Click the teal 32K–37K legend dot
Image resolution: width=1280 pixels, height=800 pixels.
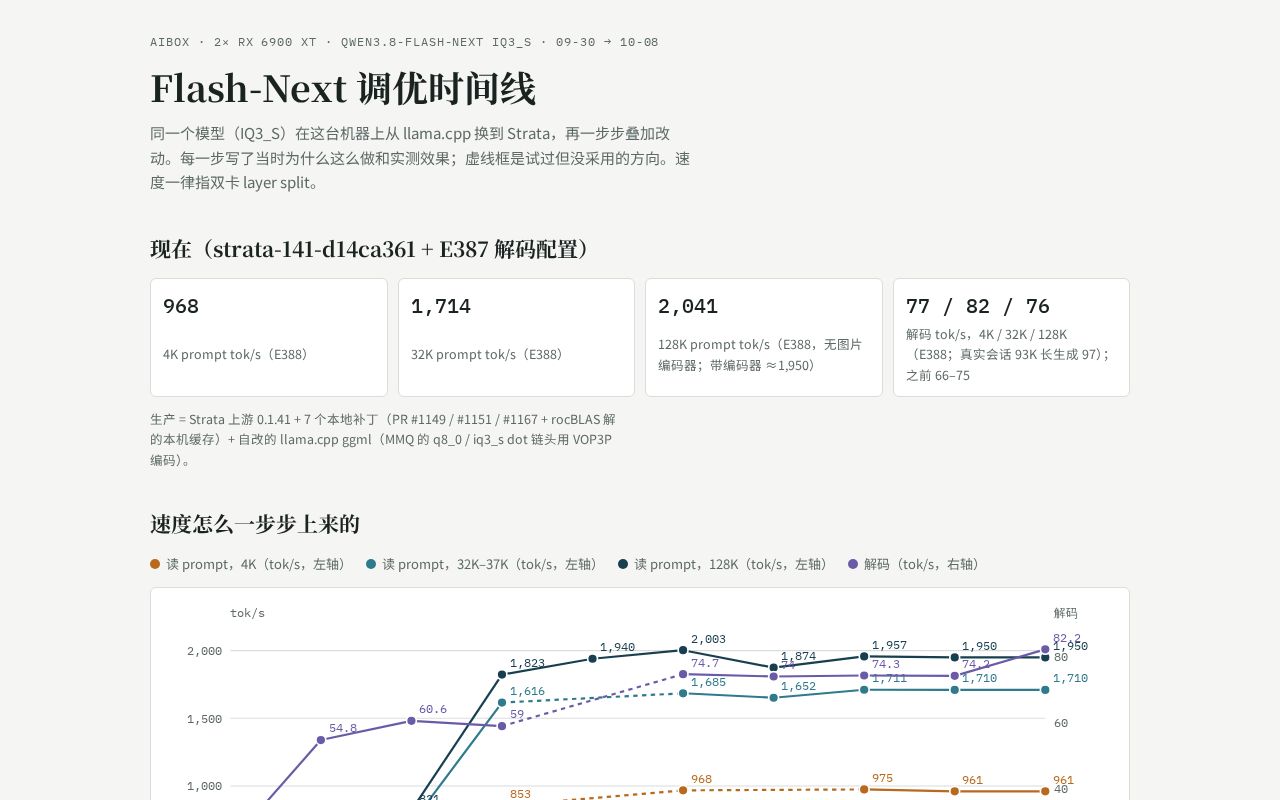(x=371, y=564)
